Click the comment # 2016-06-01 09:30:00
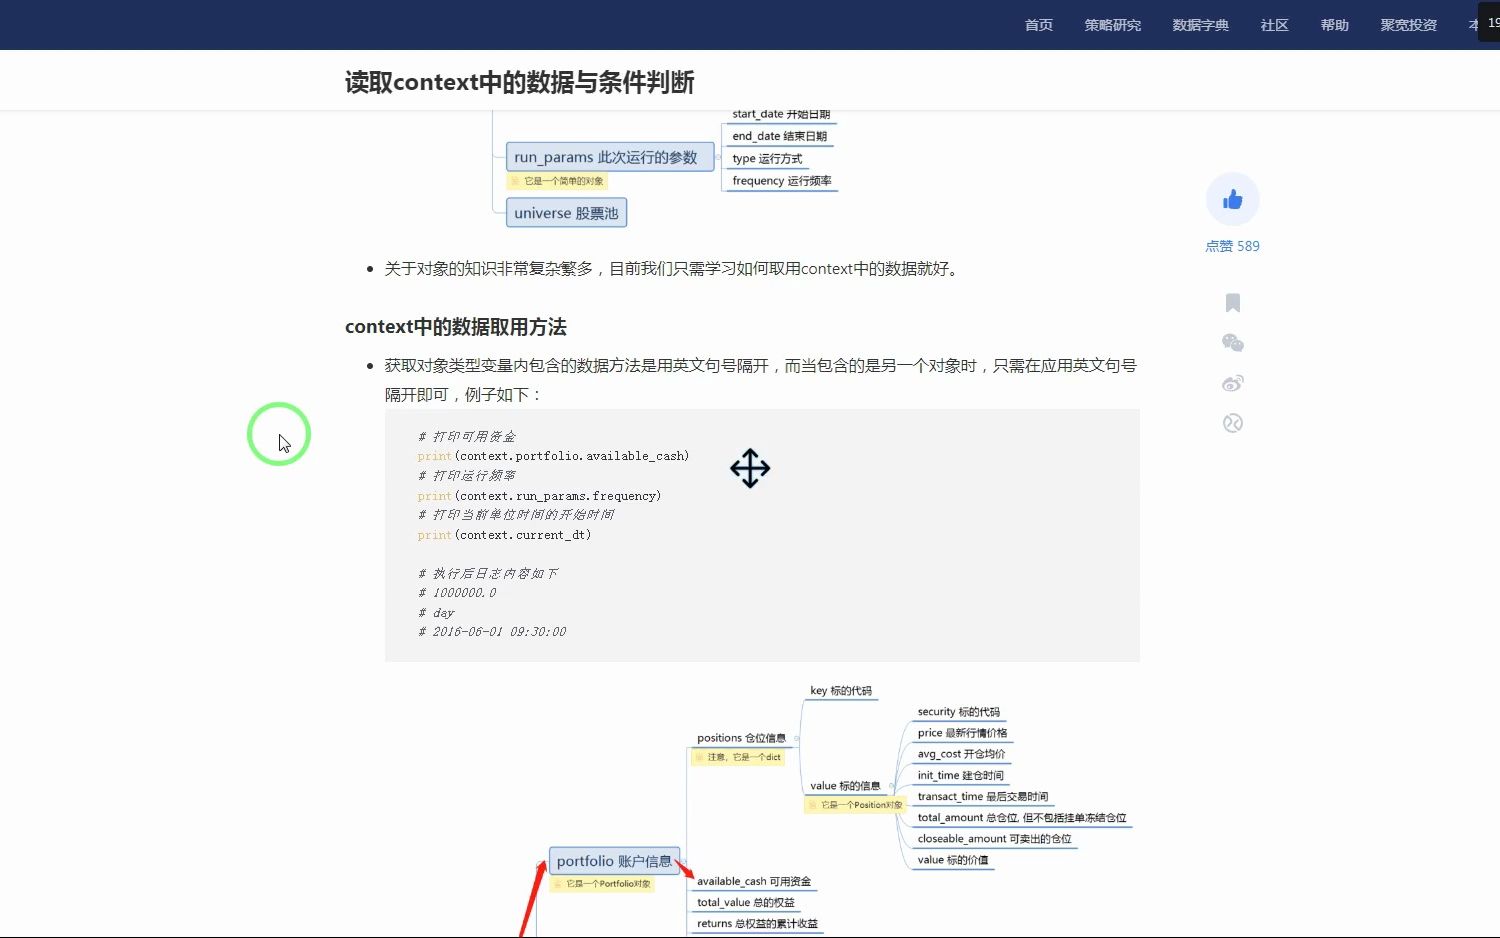This screenshot has height=938, width=1500. pyautogui.click(x=492, y=632)
